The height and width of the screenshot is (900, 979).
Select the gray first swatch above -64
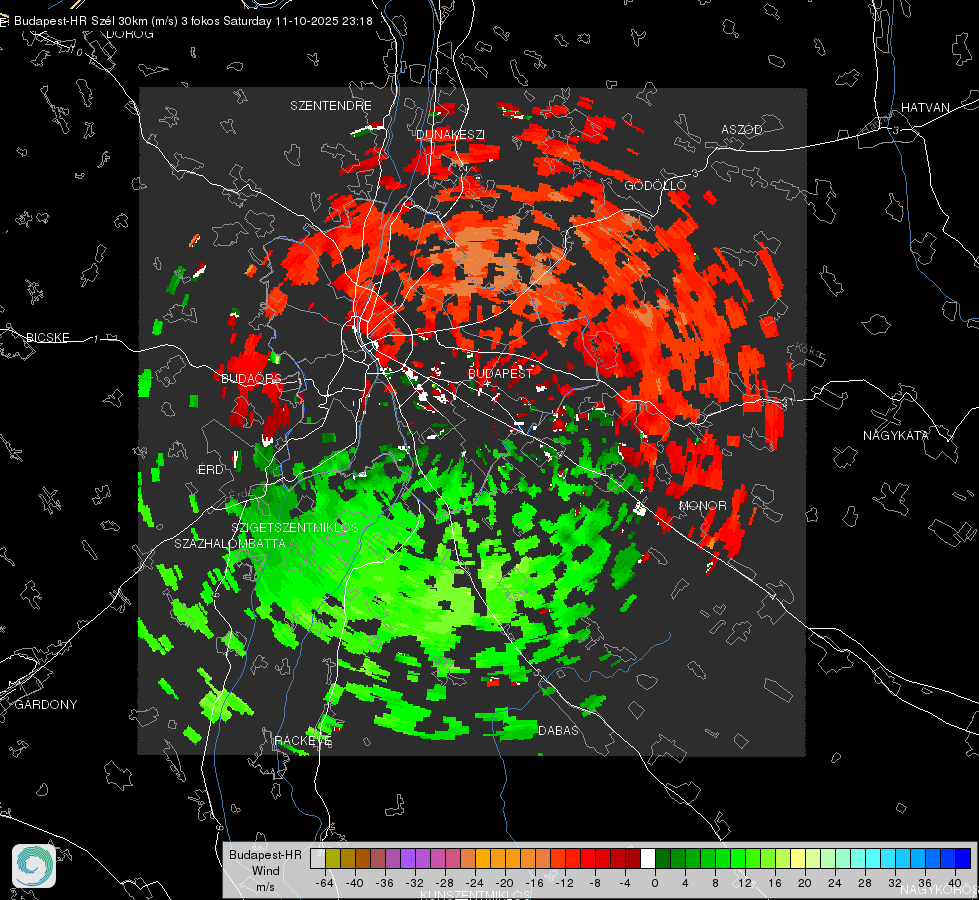(318, 859)
